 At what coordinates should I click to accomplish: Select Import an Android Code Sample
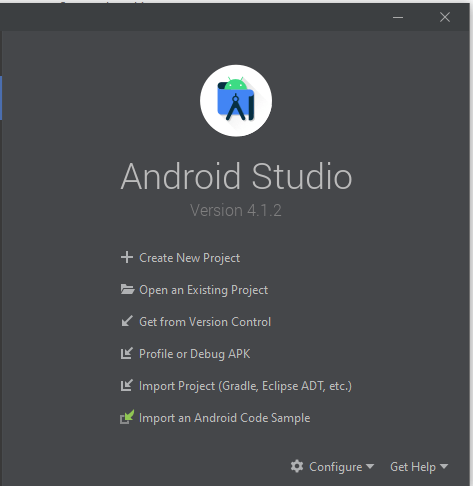pyautogui.click(x=225, y=418)
